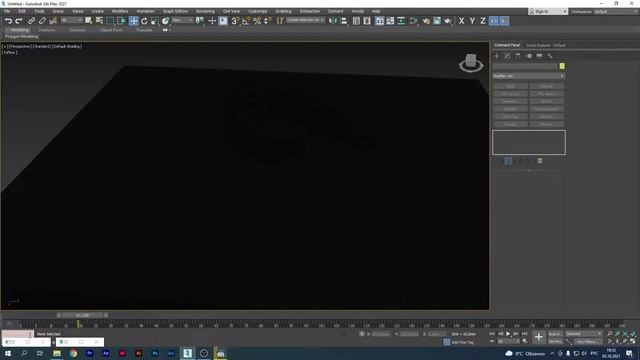Open the Default Shading viewport menu
Screen dimensions: 640x360
click(67, 47)
